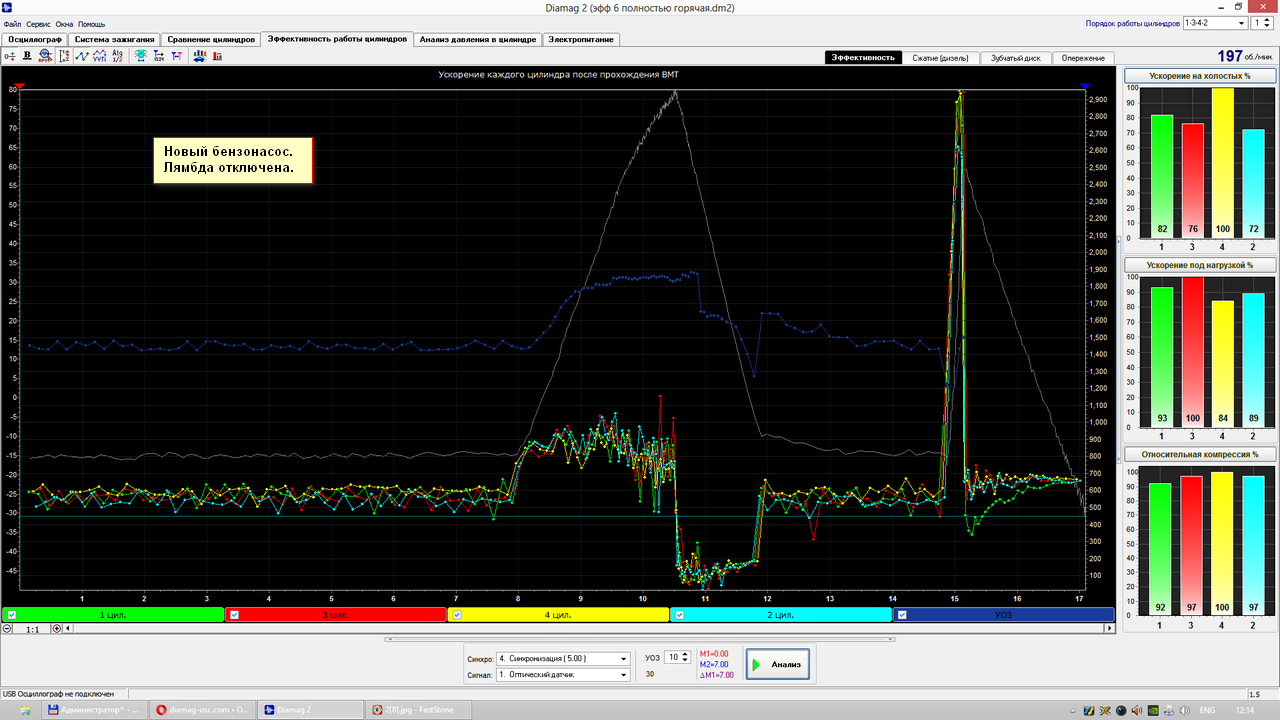Click the arrow with 024 toolbar icon
1280x720 pixels.
159,56
